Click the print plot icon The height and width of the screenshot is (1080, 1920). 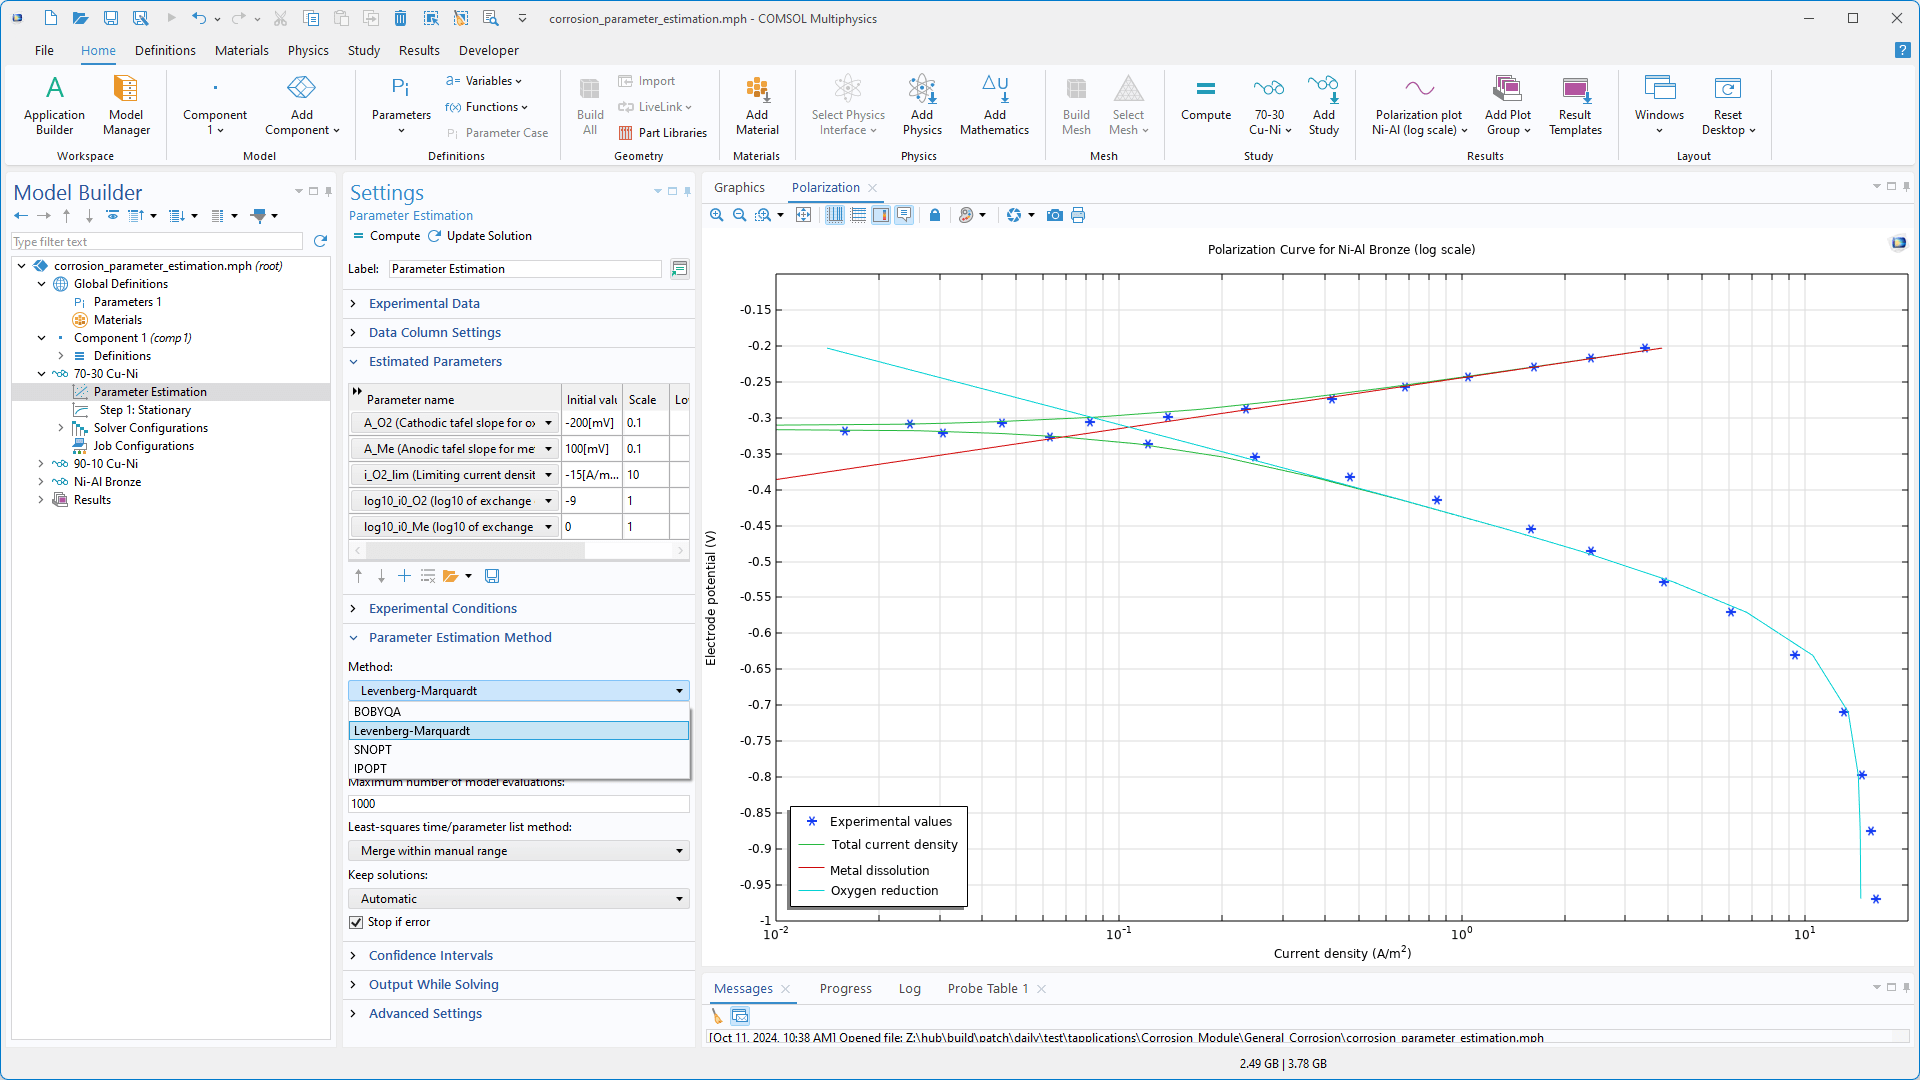click(1078, 215)
